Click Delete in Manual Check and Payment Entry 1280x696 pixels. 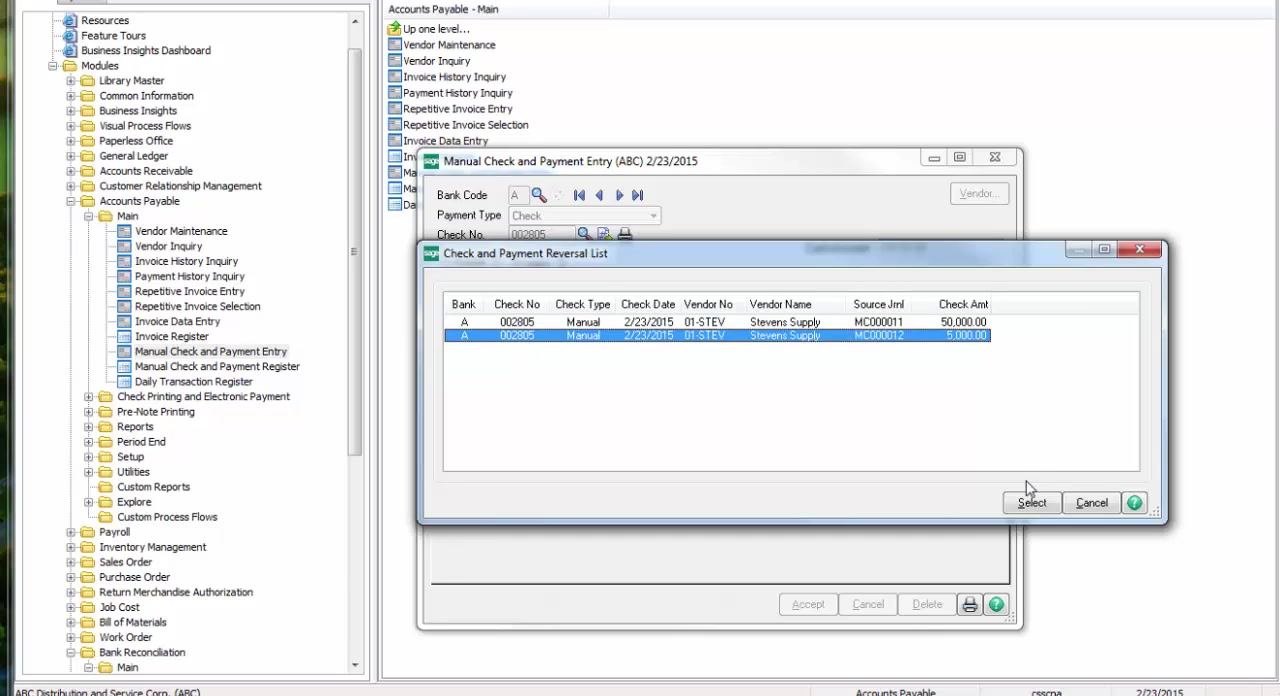click(927, 604)
